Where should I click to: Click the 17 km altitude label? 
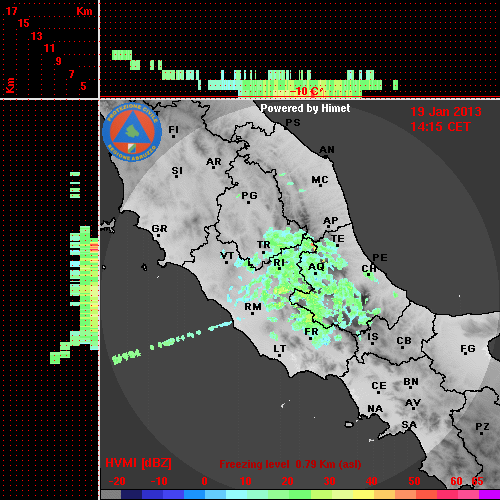pos(11,11)
